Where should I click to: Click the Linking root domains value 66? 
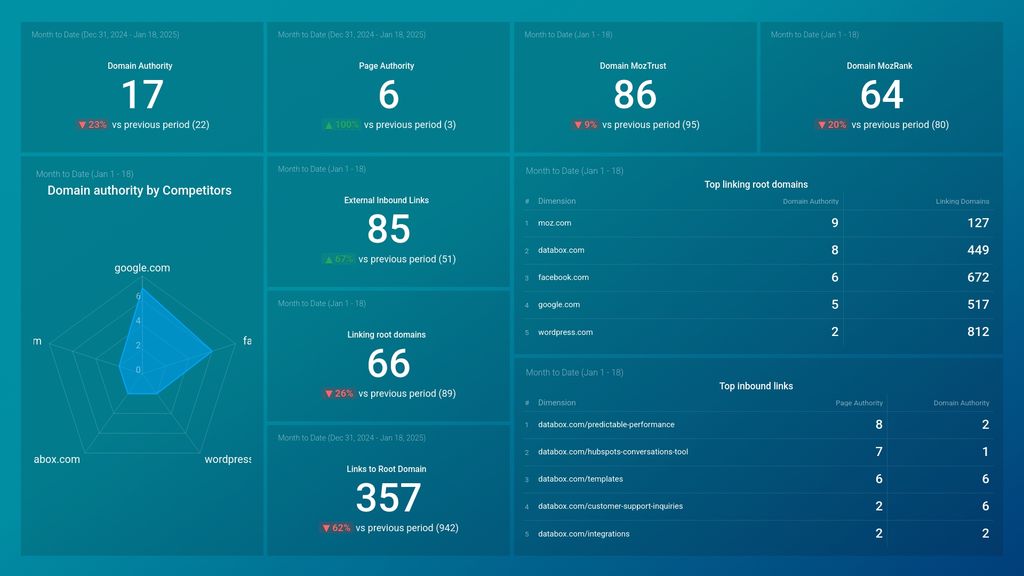tap(389, 364)
